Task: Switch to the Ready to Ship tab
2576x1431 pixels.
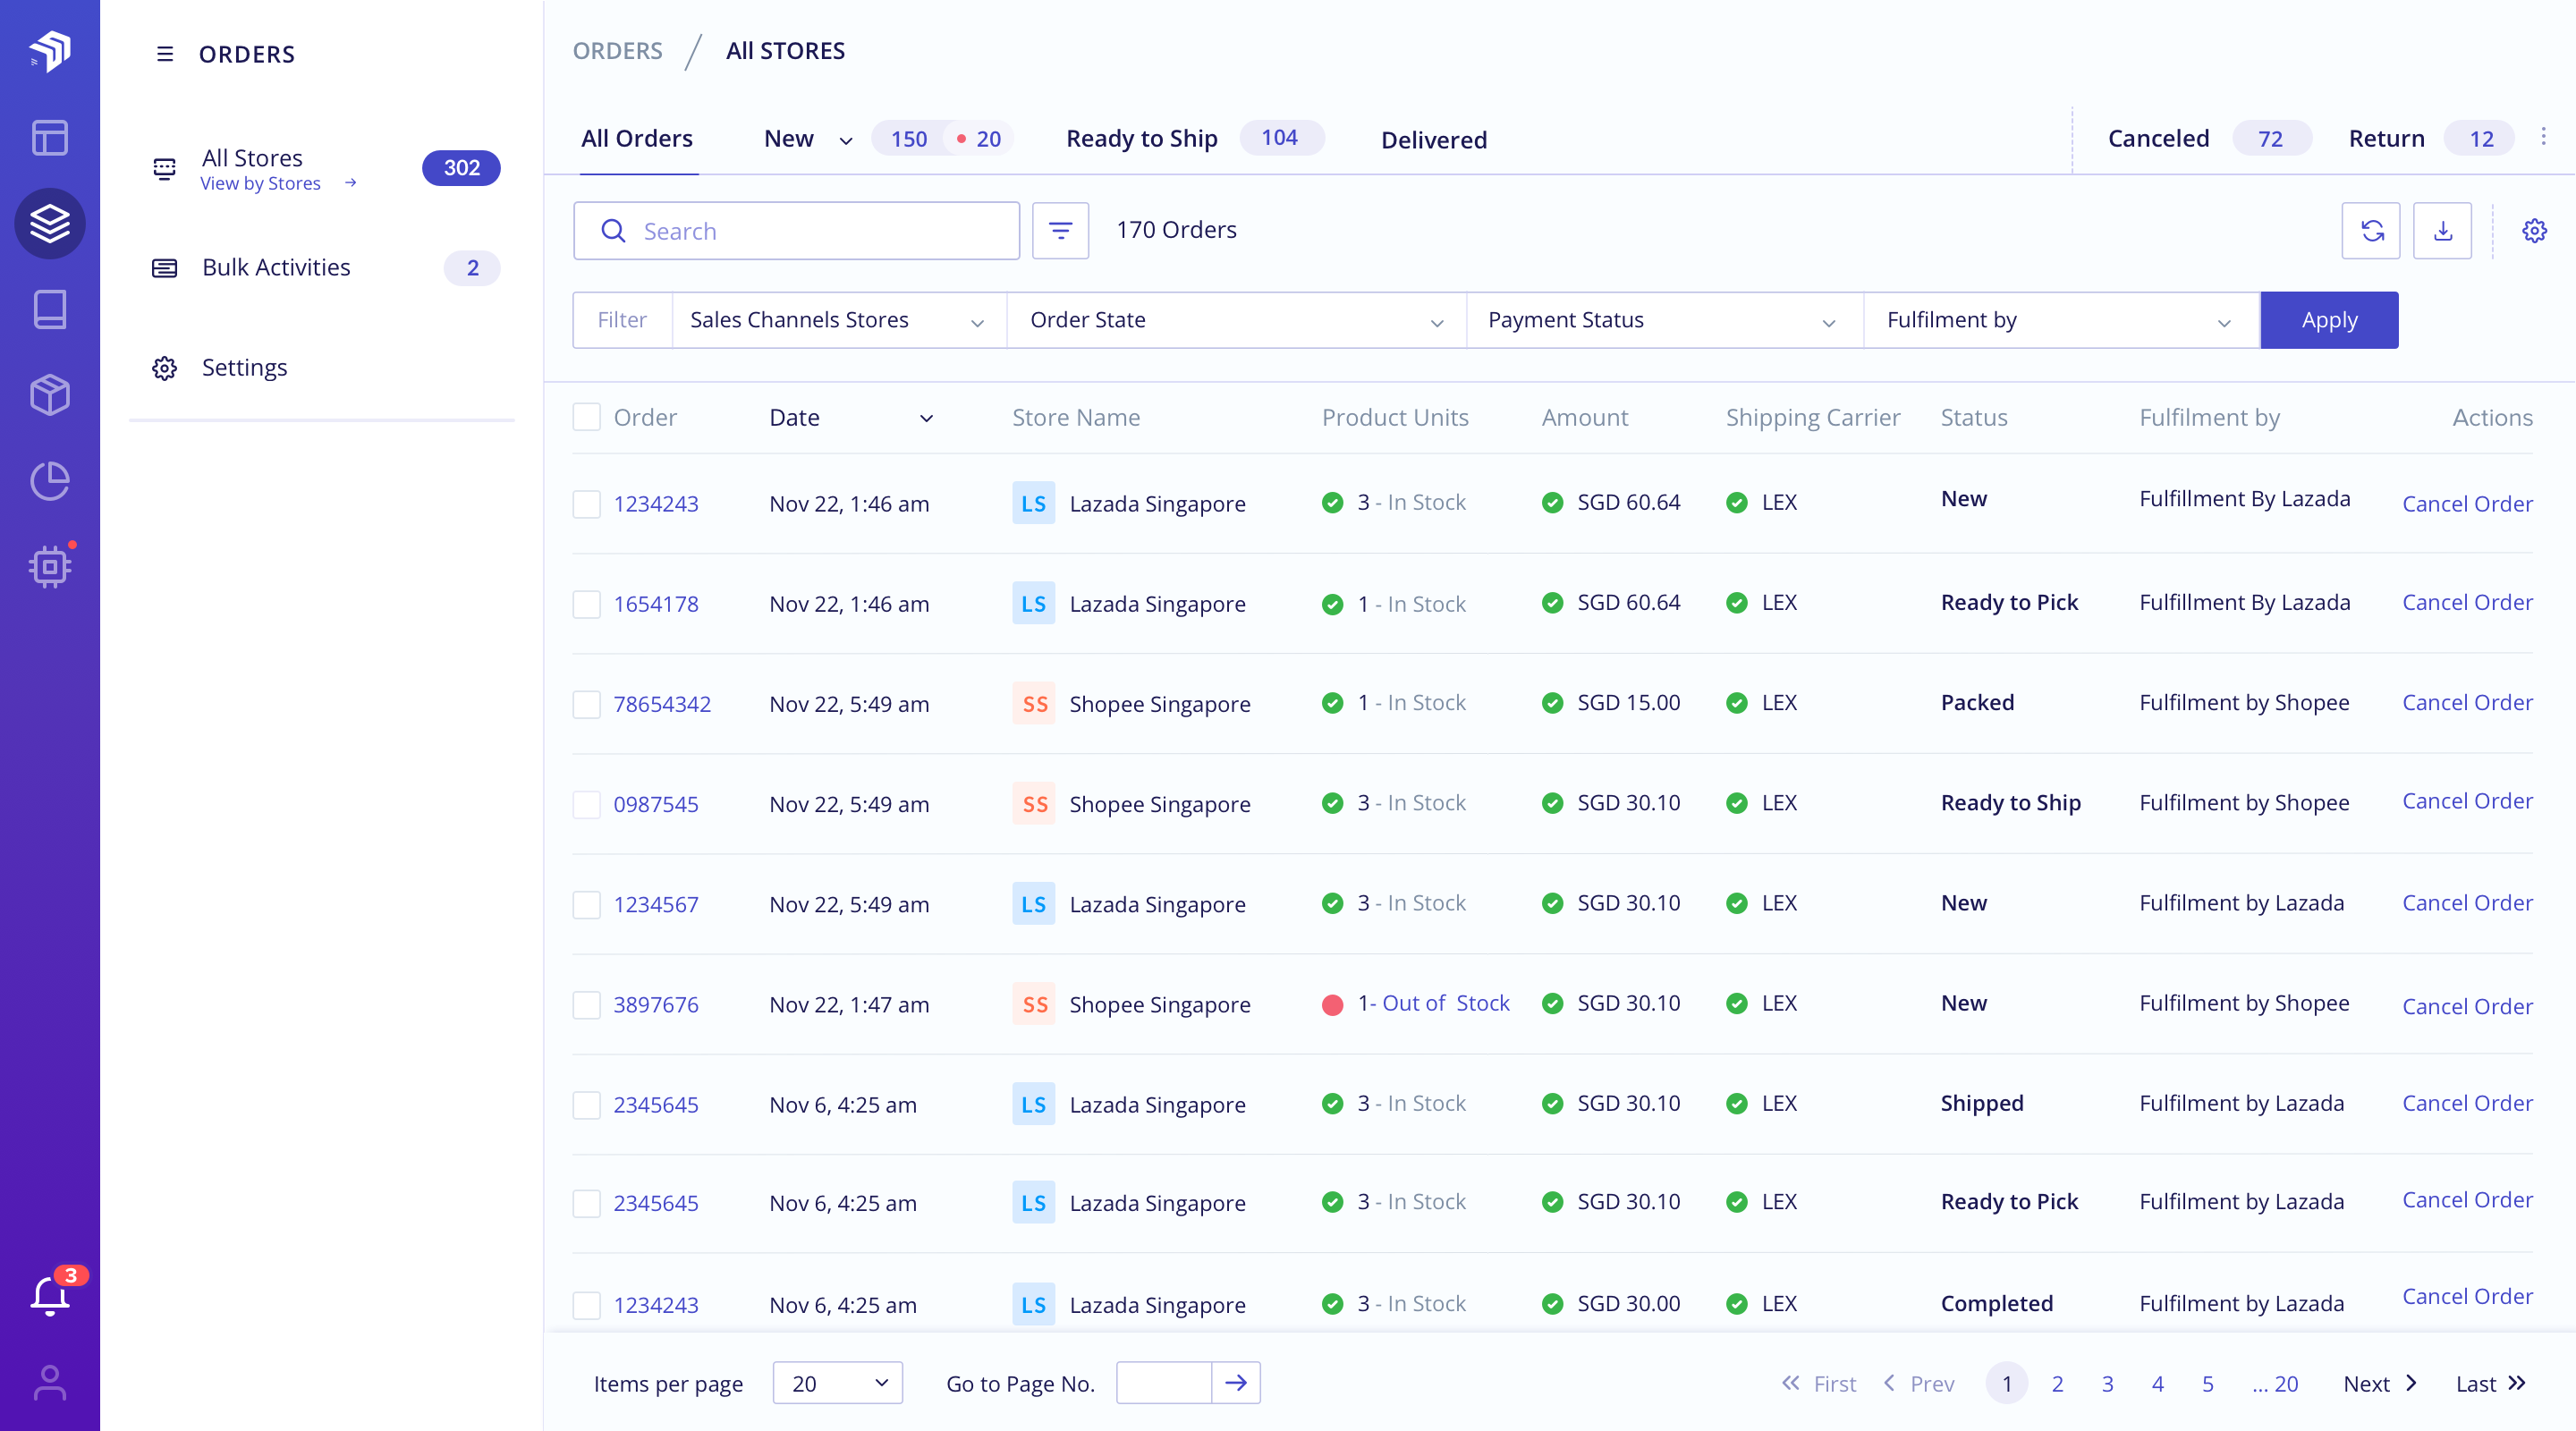Action: [1141, 138]
